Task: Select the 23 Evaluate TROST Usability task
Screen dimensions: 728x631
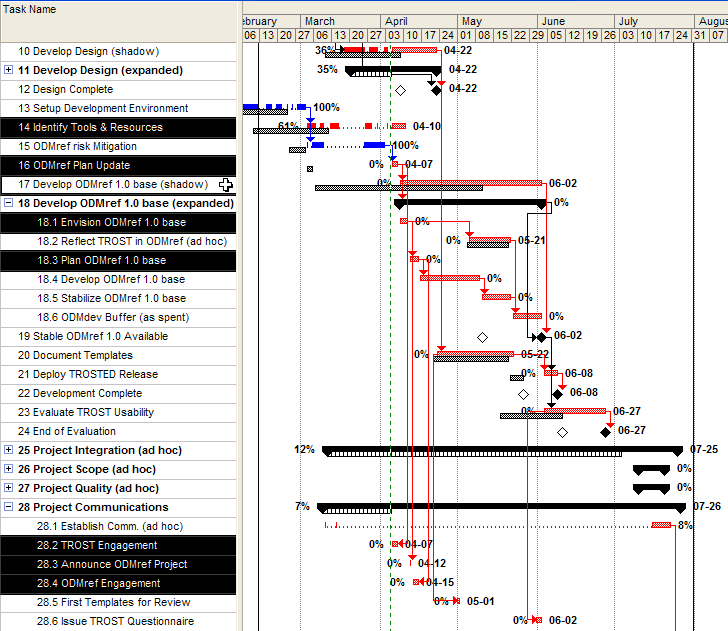Action: pos(118,412)
